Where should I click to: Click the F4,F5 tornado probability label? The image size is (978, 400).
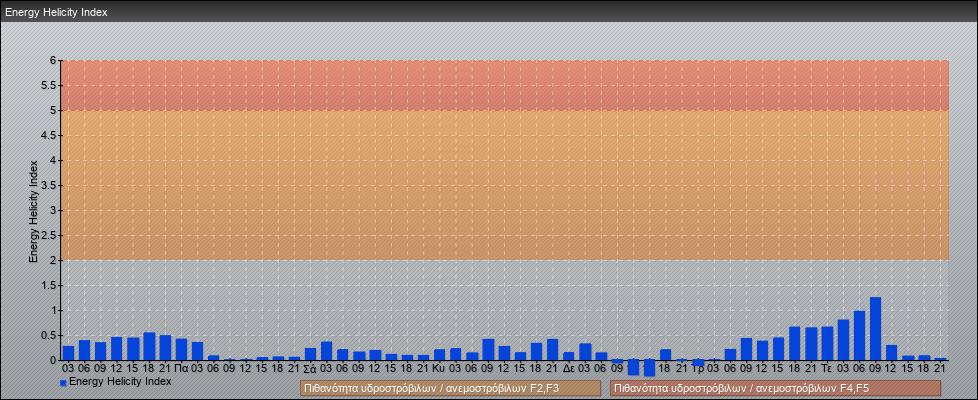click(775, 388)
